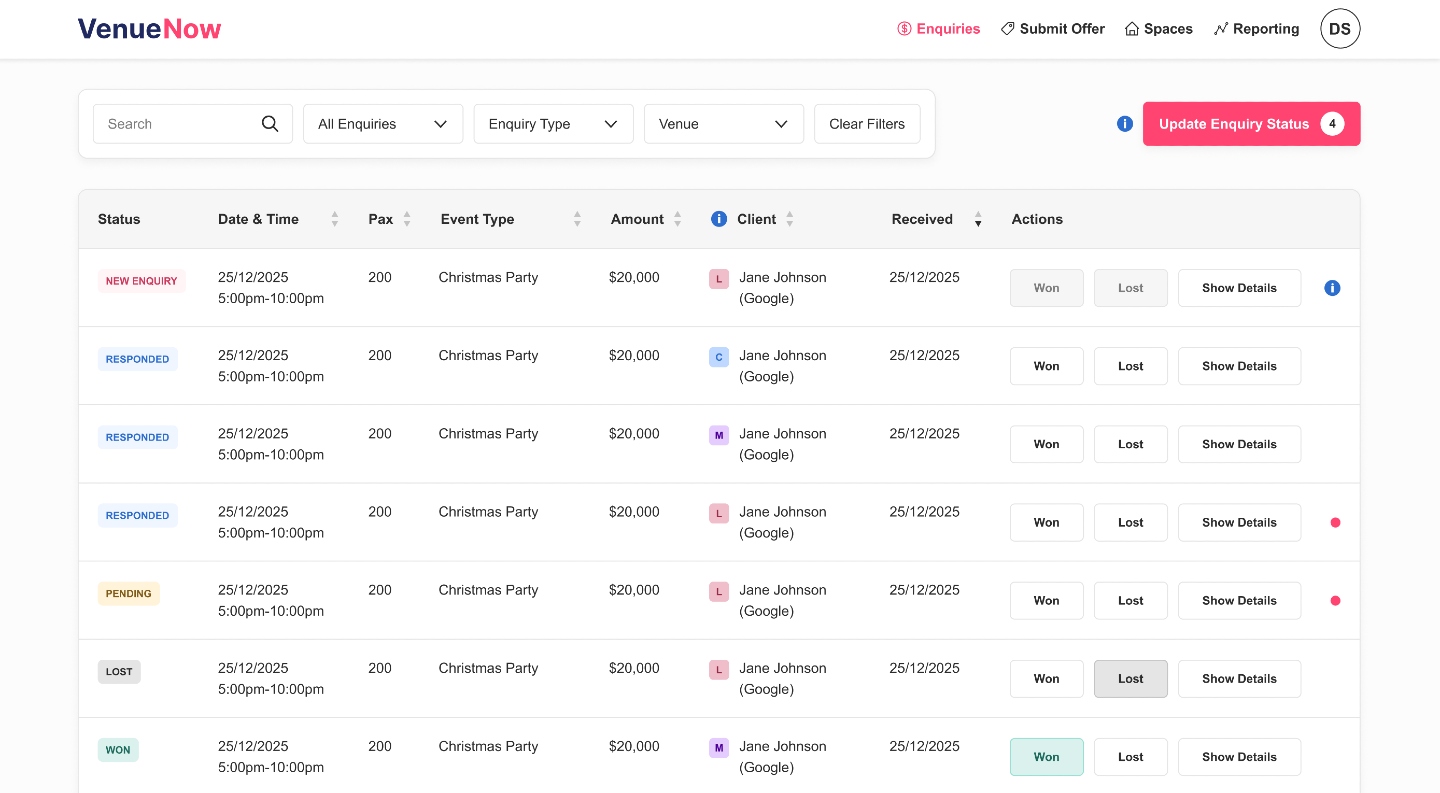Click NEW ENQUIRY status tag
Screen dimensions: 1440x793
142,281
